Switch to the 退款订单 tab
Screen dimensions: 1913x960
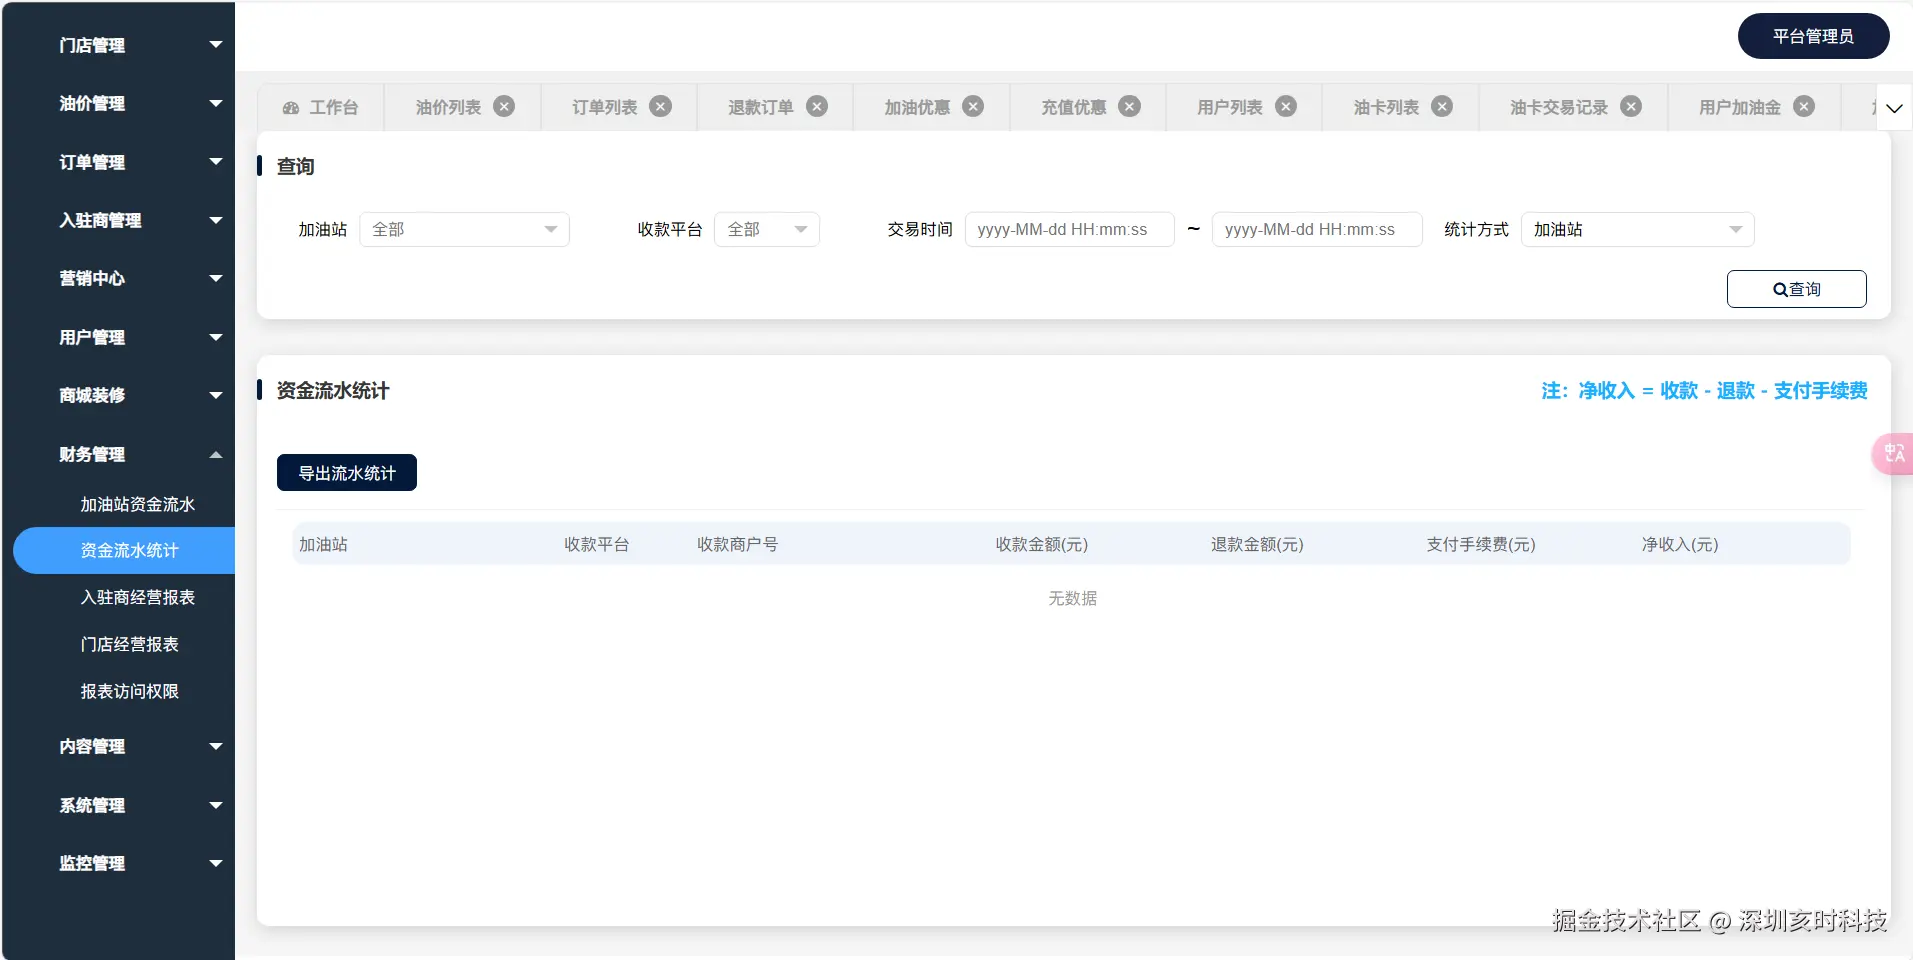point(761,108)
